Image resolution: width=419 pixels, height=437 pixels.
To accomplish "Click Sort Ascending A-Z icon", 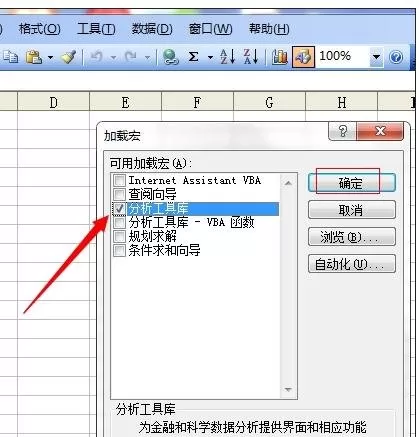I will tap(227, 57).
